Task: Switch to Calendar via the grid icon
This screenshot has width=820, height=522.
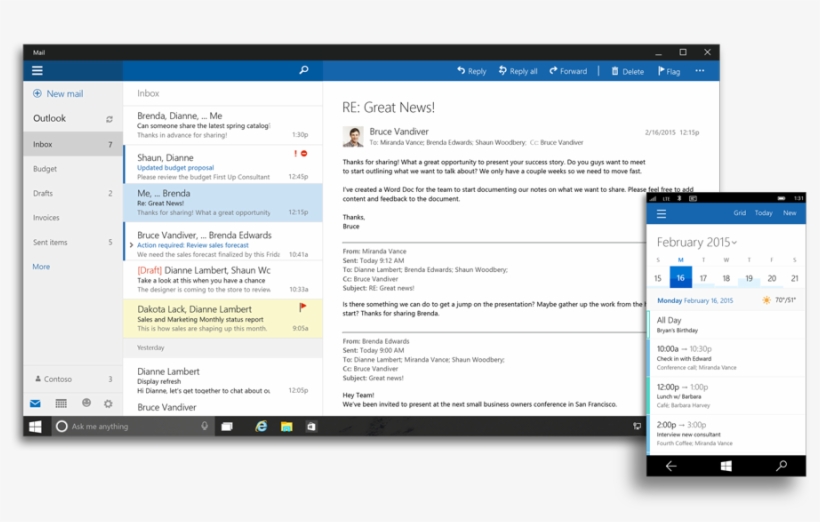Action: [x=61, y=403]
